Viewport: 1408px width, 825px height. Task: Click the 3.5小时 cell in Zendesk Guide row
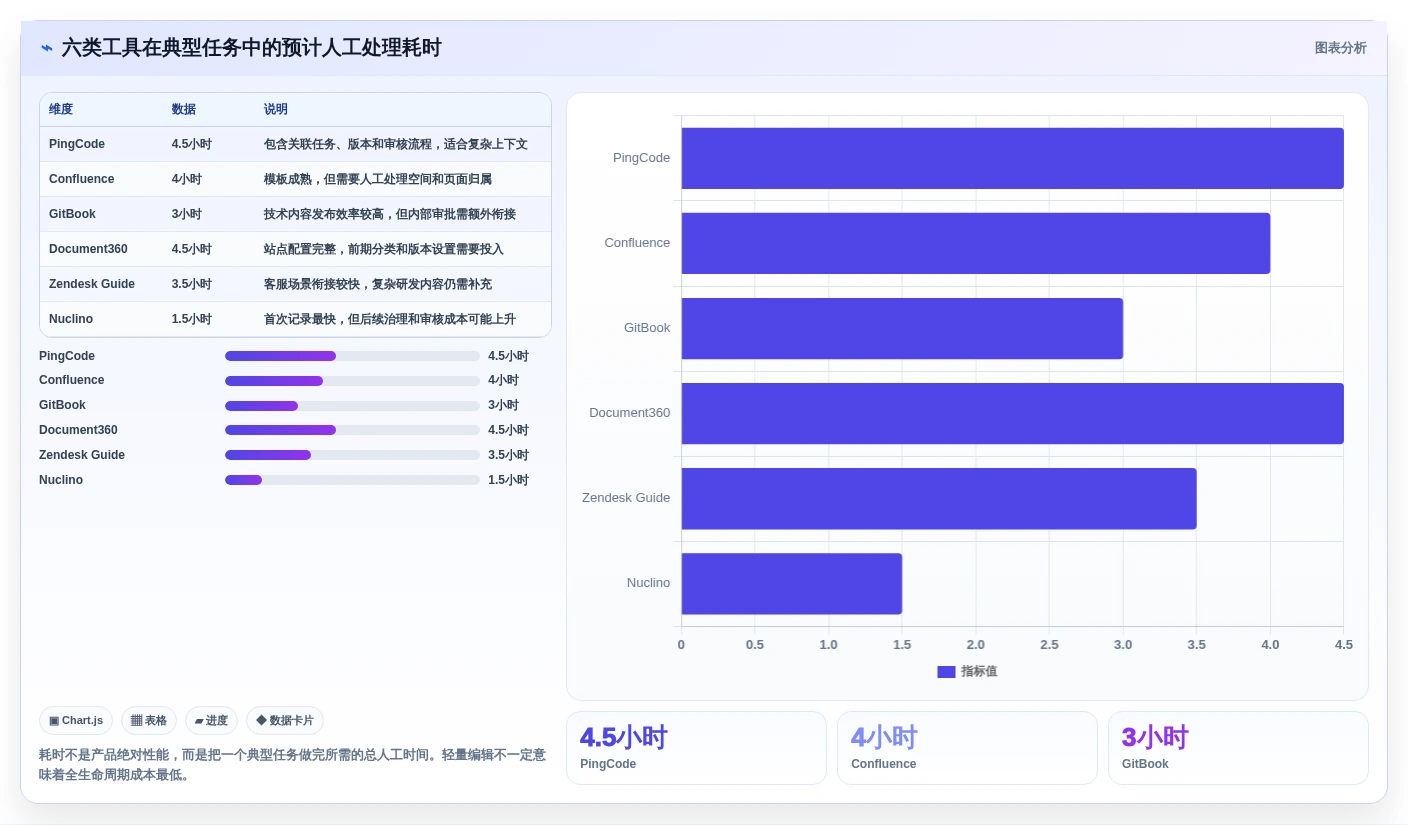191,284
